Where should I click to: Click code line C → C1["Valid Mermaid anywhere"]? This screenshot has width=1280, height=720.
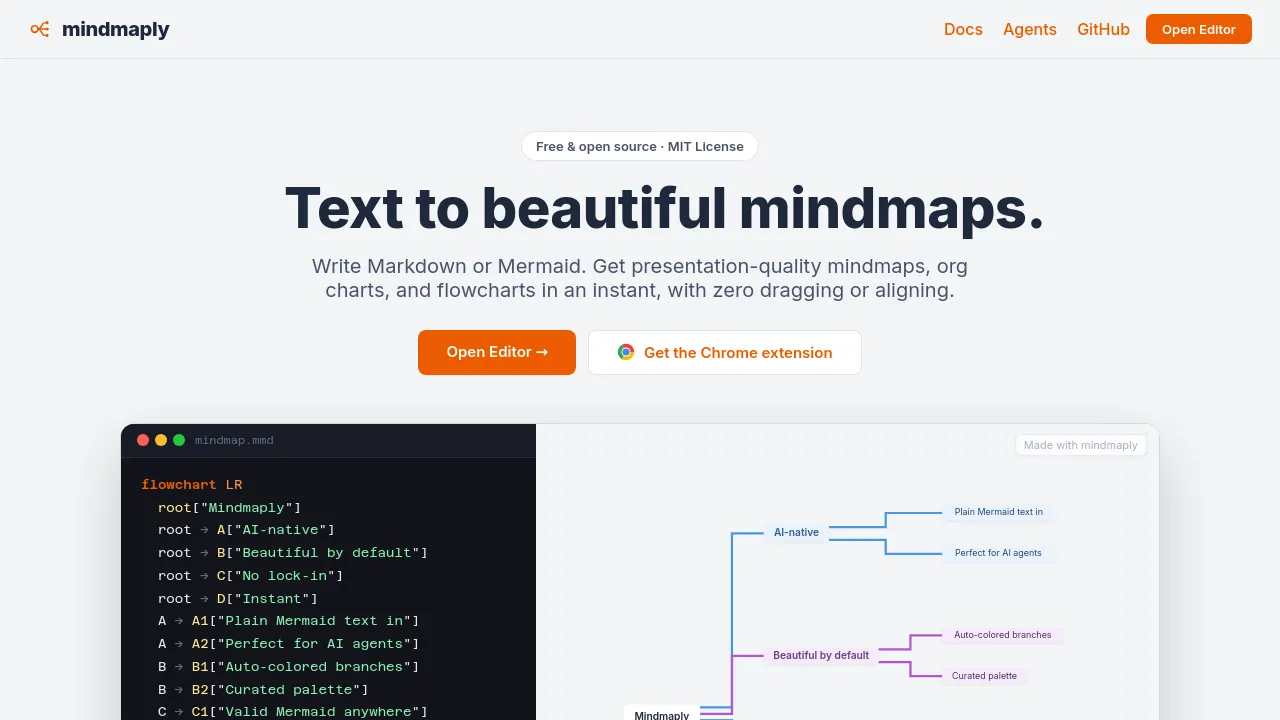coord(293,712)
